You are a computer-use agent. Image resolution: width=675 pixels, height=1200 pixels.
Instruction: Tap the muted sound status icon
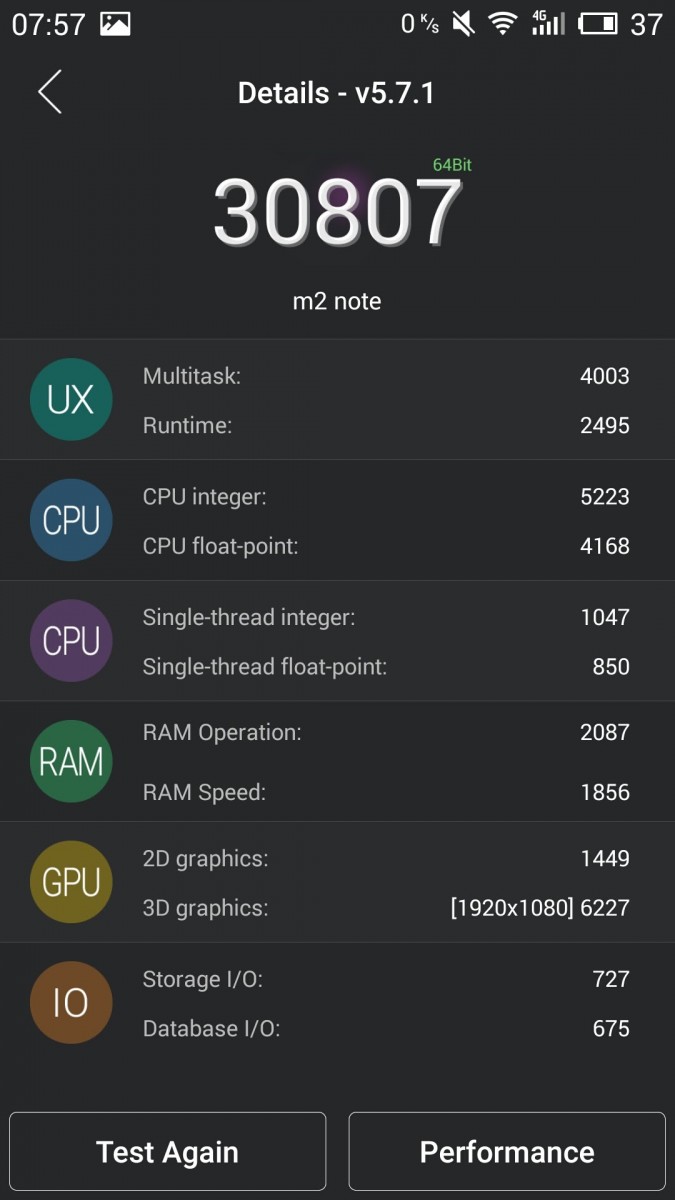pyautogui.click(x=463, y=24)
